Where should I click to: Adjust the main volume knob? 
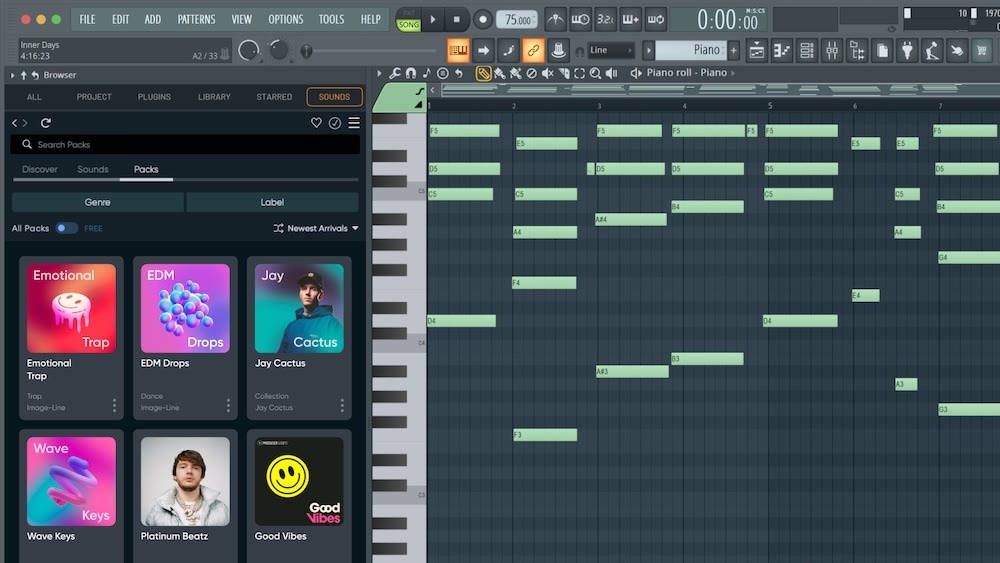[249, 50]
